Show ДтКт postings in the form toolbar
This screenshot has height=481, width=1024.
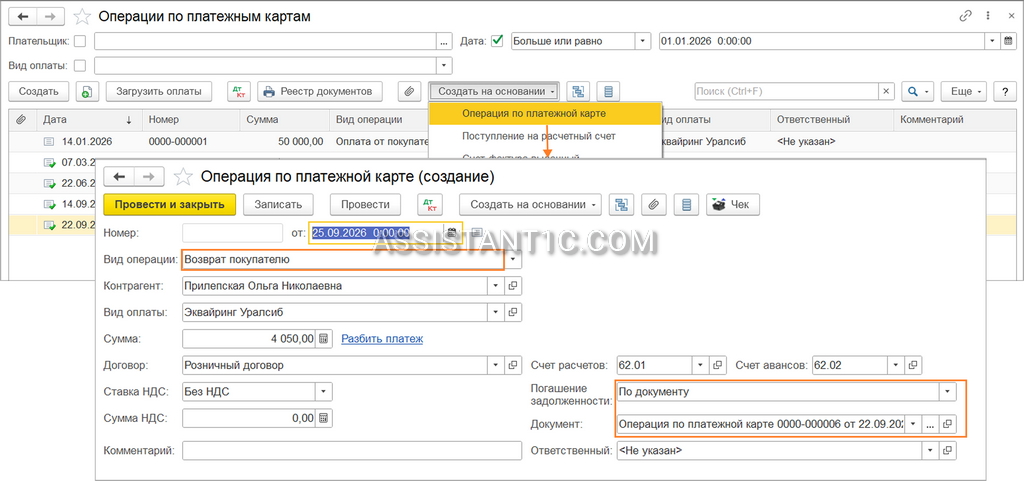[x=430, y=204]
